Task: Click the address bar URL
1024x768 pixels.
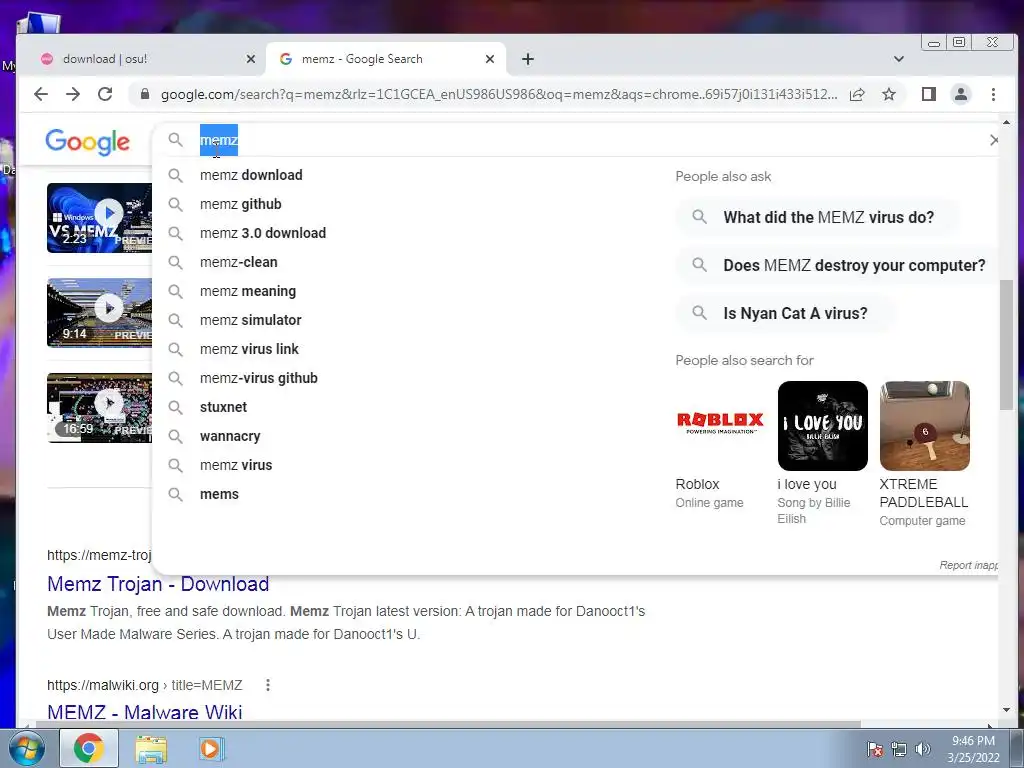Action: click(499, 94)
